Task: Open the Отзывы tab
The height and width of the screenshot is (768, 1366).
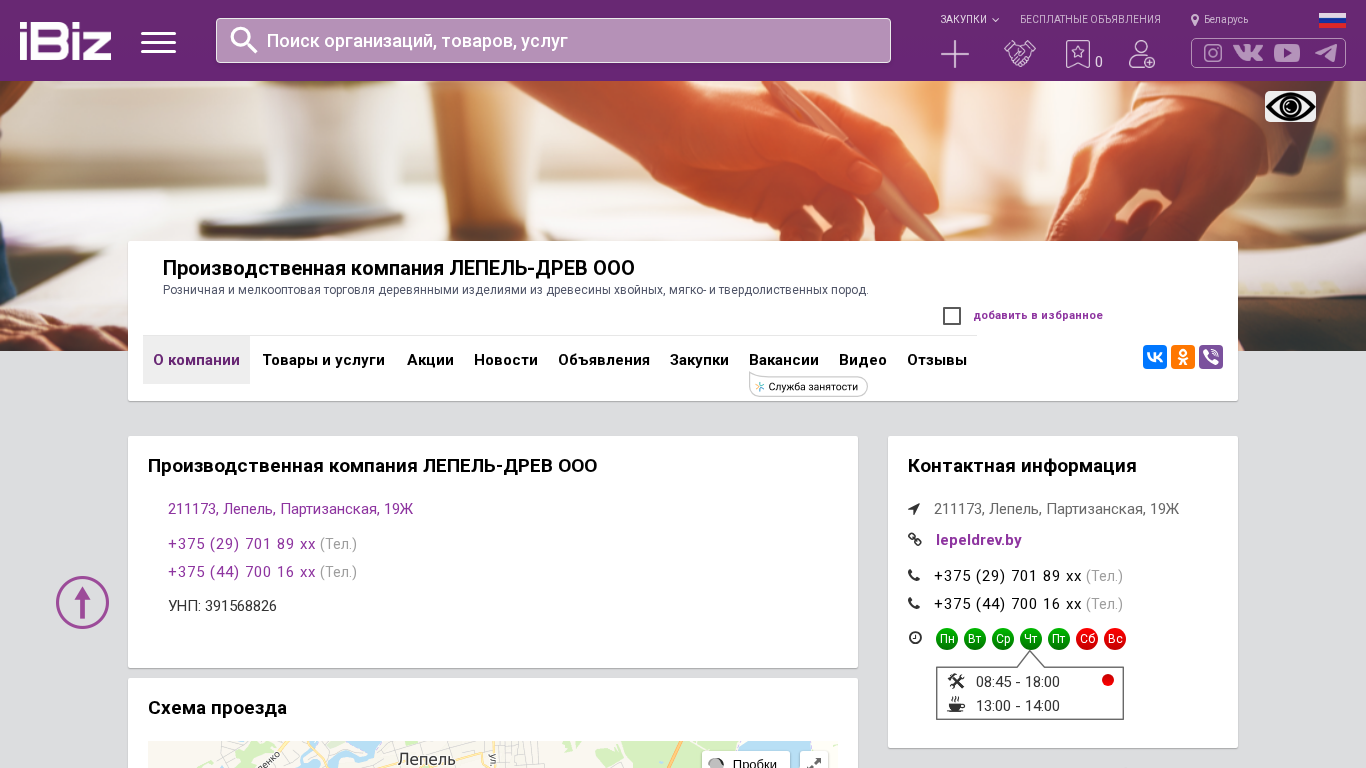Action: point(936,360)
